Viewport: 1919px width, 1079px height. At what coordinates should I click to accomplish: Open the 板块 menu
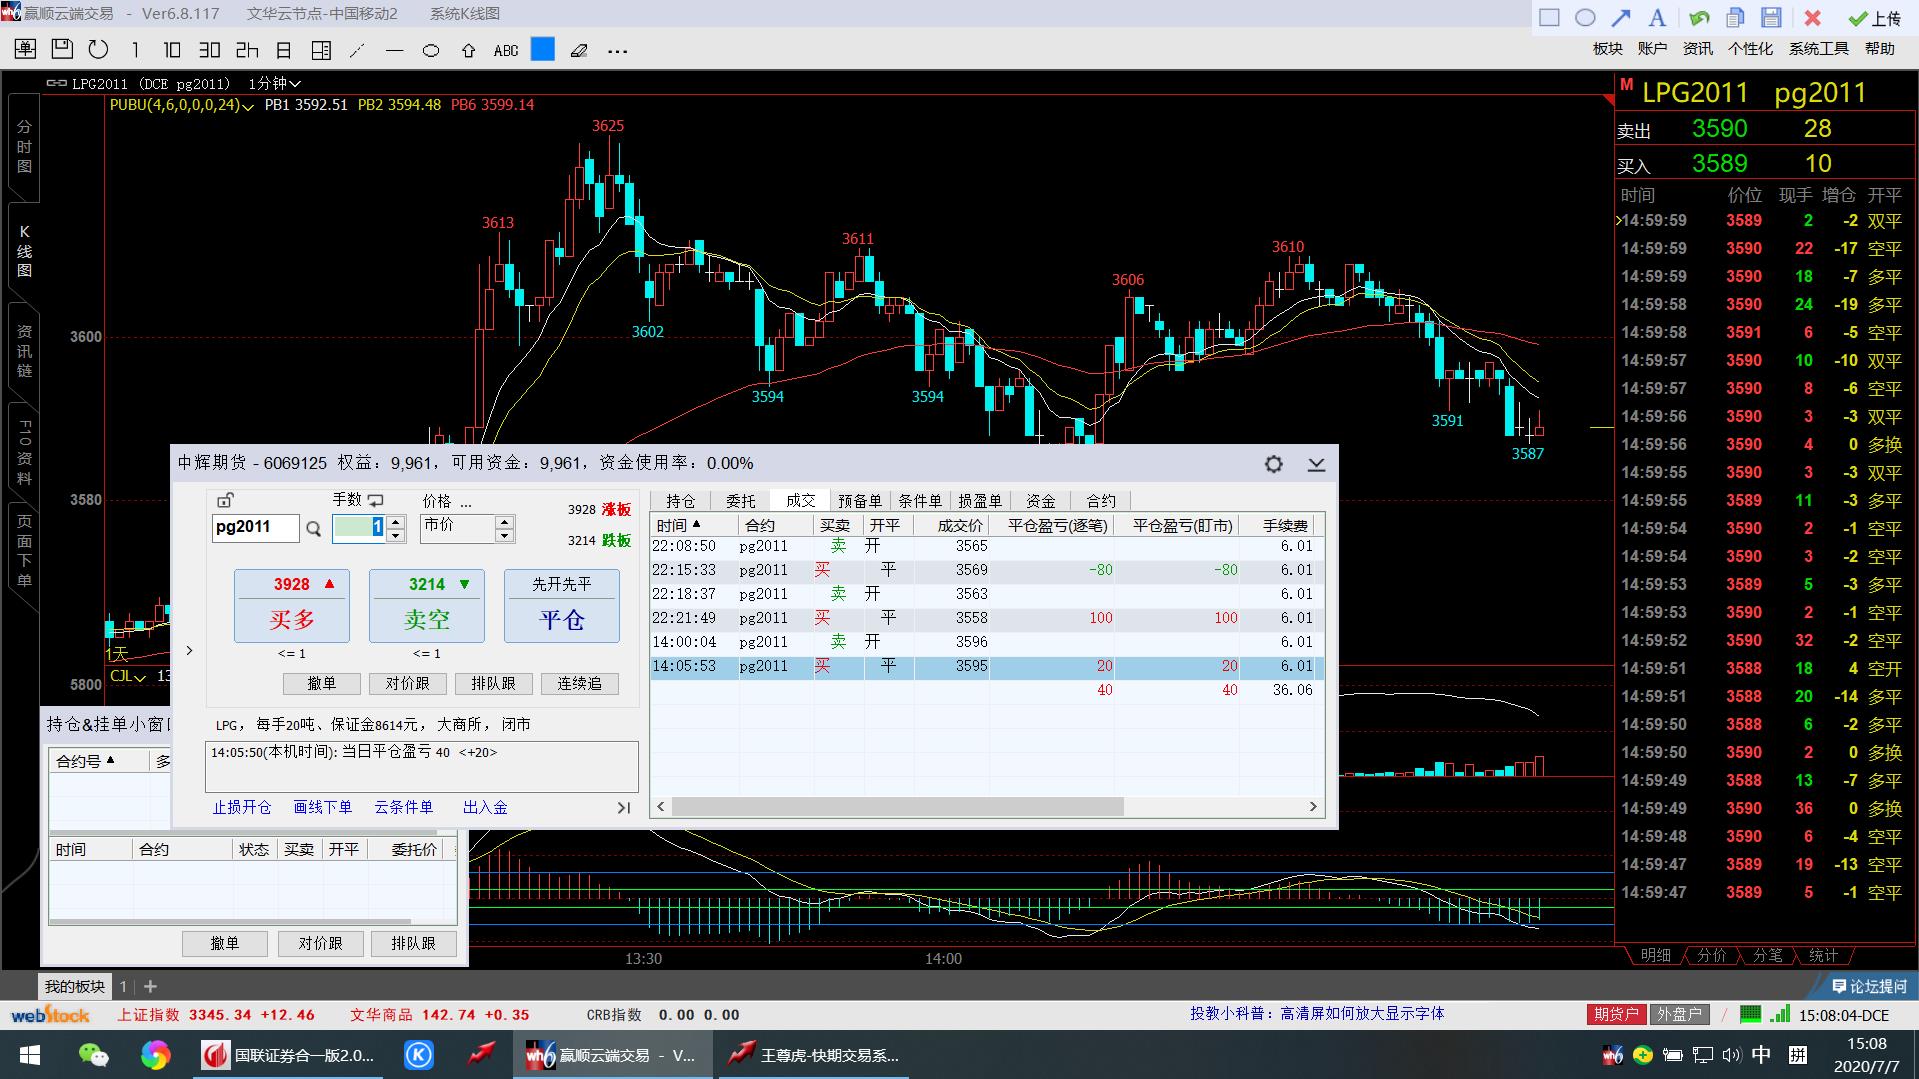pyautogui.click(x=1607, y=49)
